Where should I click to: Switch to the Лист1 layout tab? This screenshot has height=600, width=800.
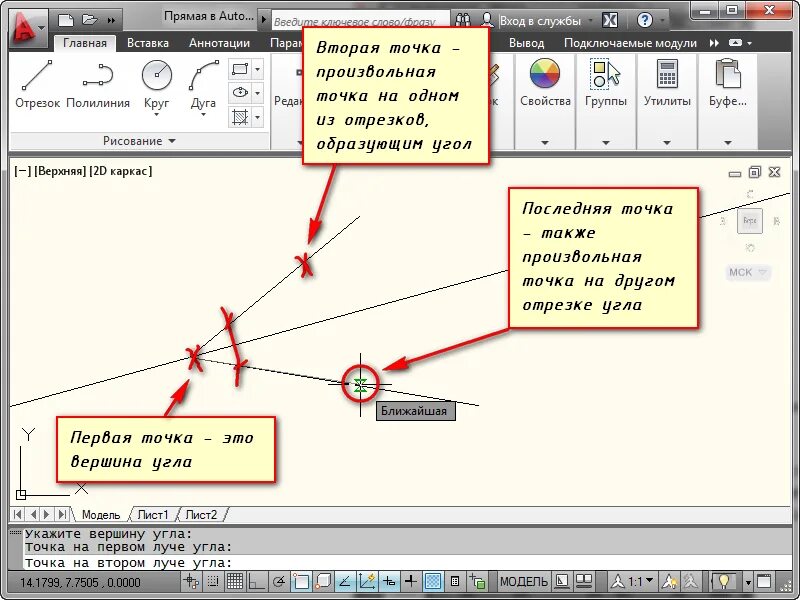[153, 515]
